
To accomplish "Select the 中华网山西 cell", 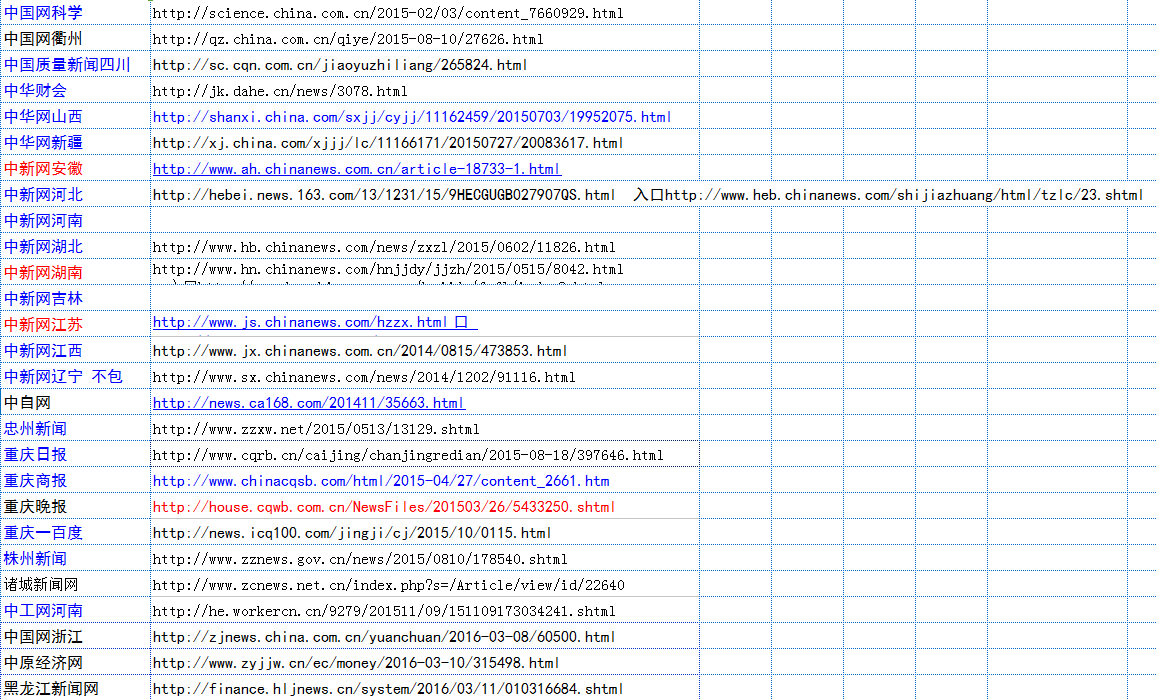I will pos(75,116).
